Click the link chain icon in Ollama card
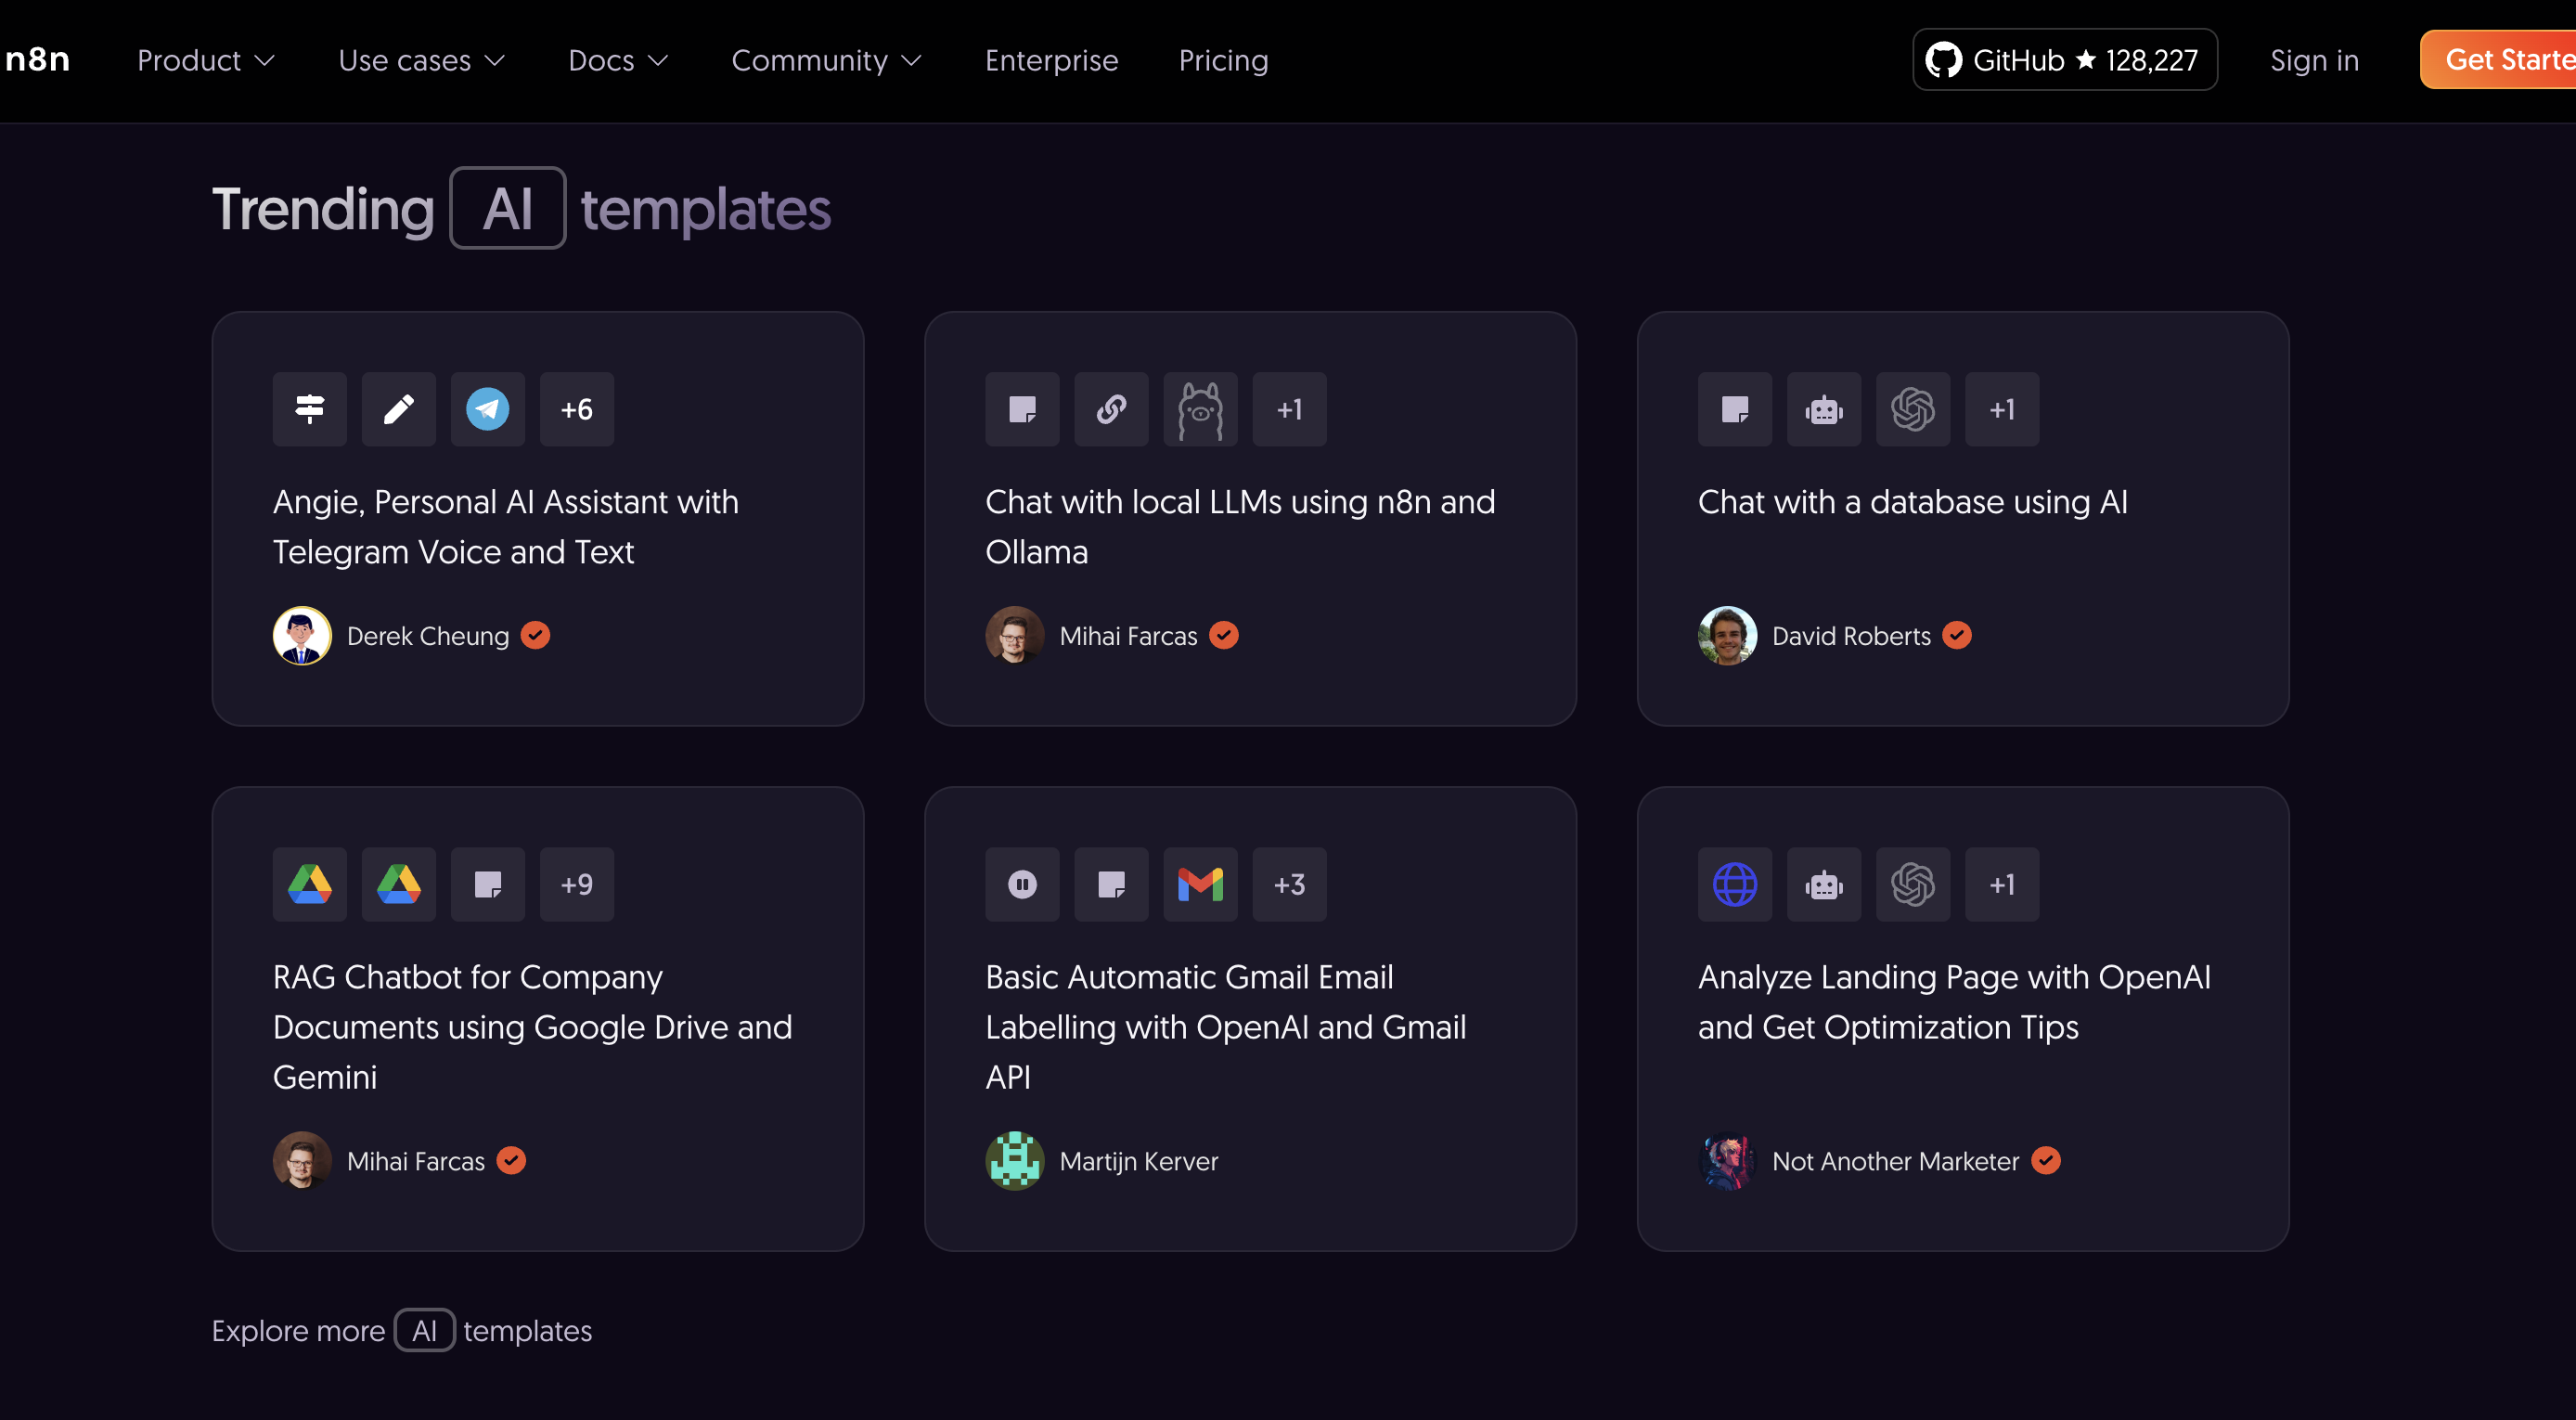 [1111, 409]
